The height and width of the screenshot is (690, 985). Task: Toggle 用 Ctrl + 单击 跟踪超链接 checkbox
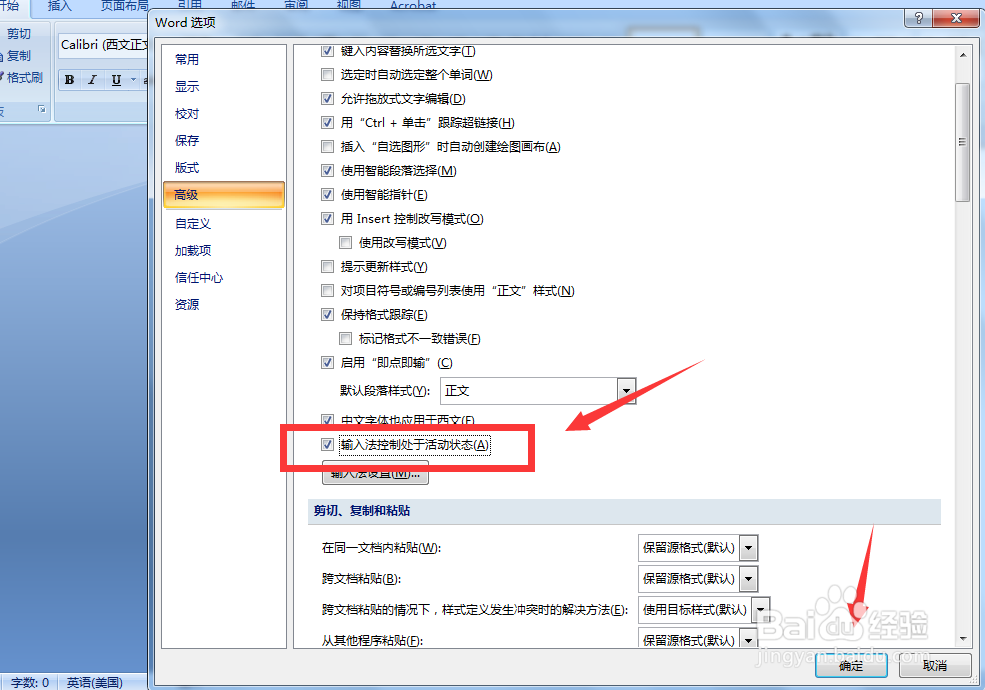coord(327,123)
